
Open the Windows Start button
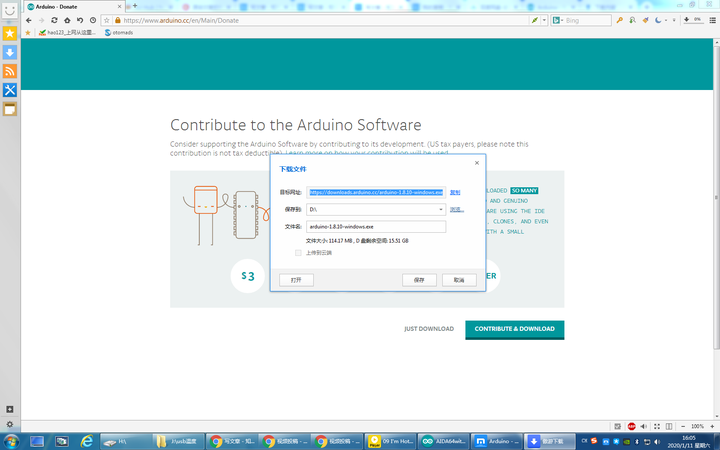click(11, 442)
